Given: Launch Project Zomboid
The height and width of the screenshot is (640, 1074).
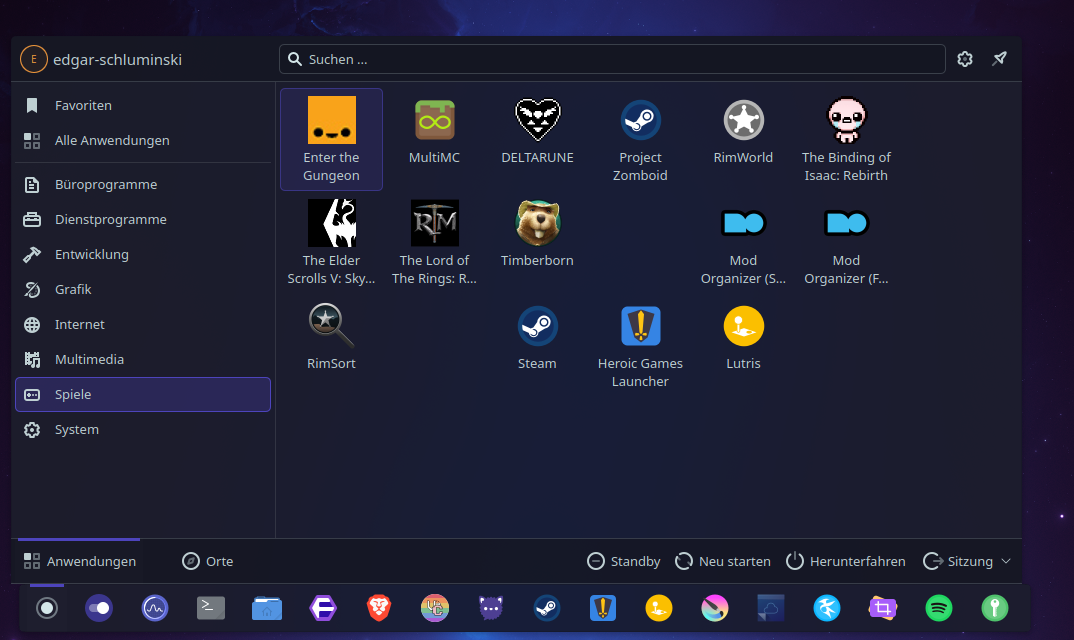Looking at the screenshot, I should coord(640,139).
